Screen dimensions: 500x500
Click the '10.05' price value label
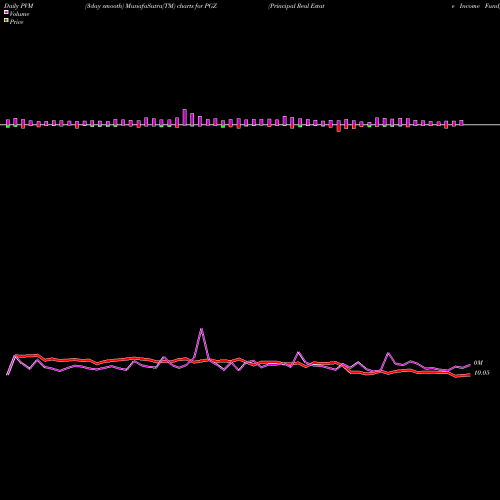pyautogui.click(x=482, y=373)
